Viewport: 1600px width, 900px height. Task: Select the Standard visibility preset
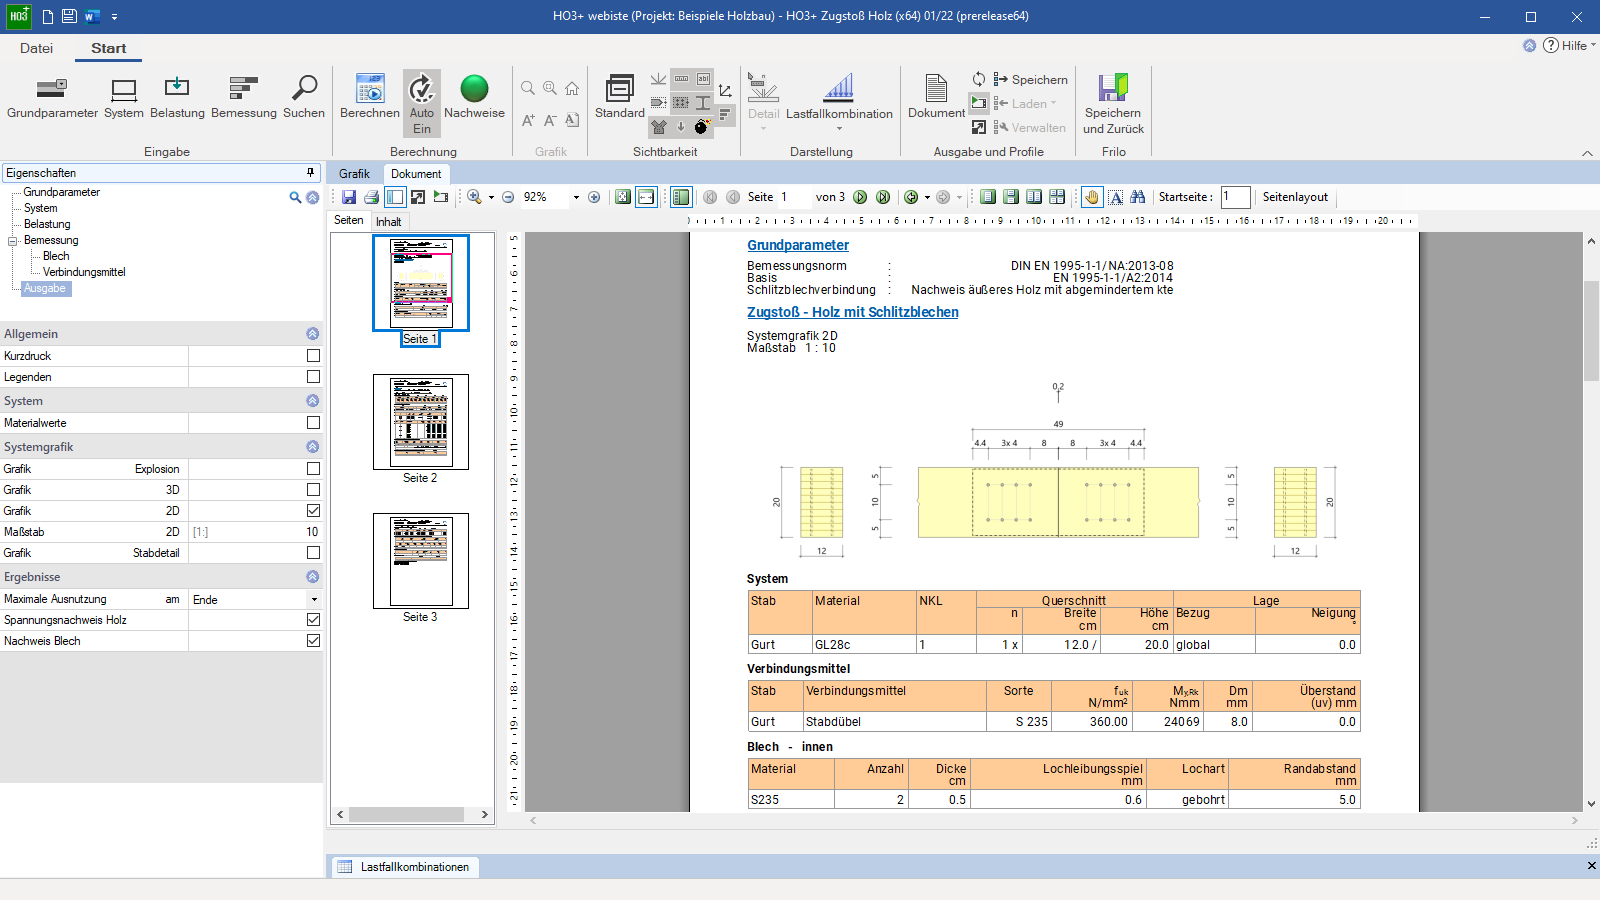point(620,98)
